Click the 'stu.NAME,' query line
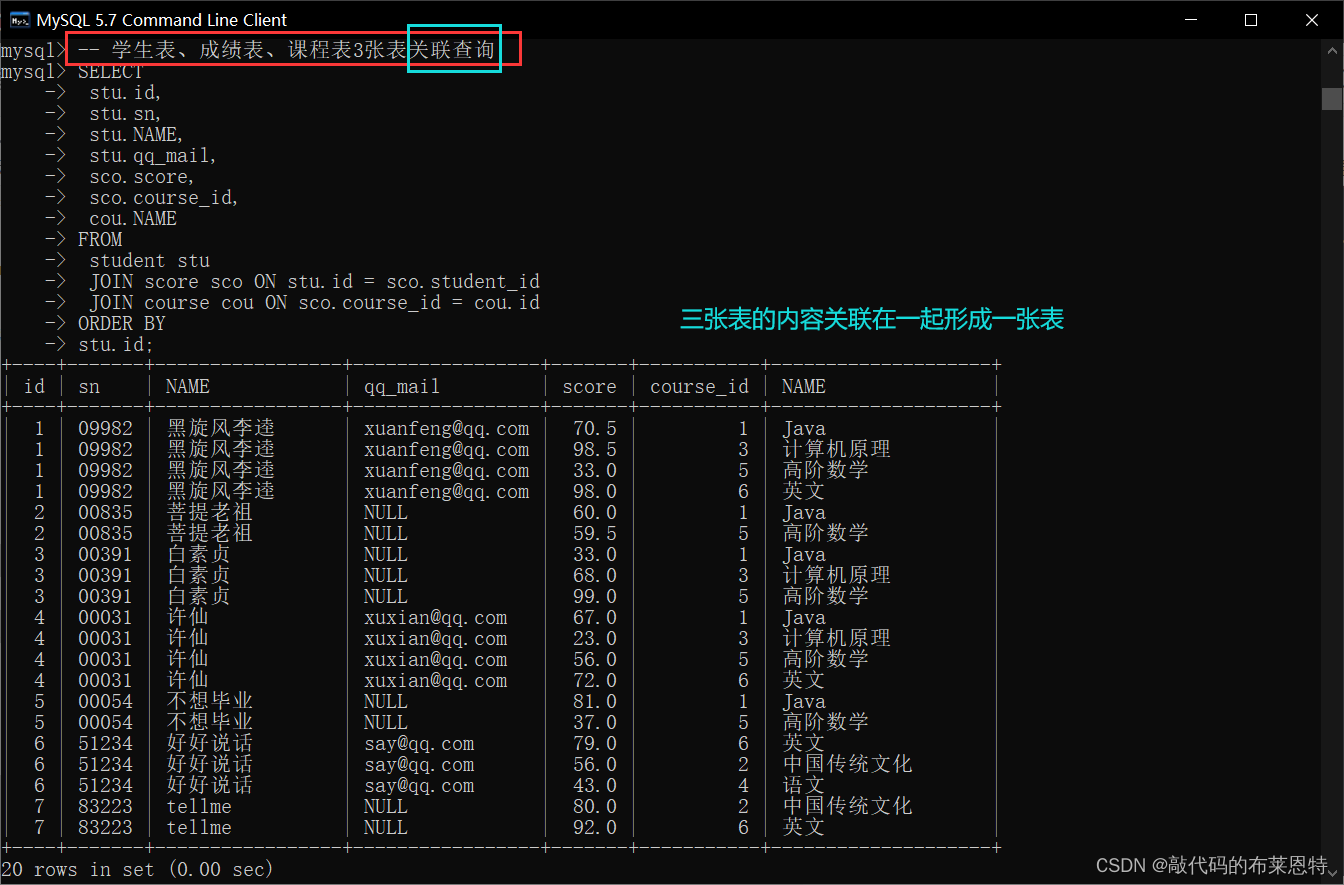The image size is (1344, 885). coord(136,135)
